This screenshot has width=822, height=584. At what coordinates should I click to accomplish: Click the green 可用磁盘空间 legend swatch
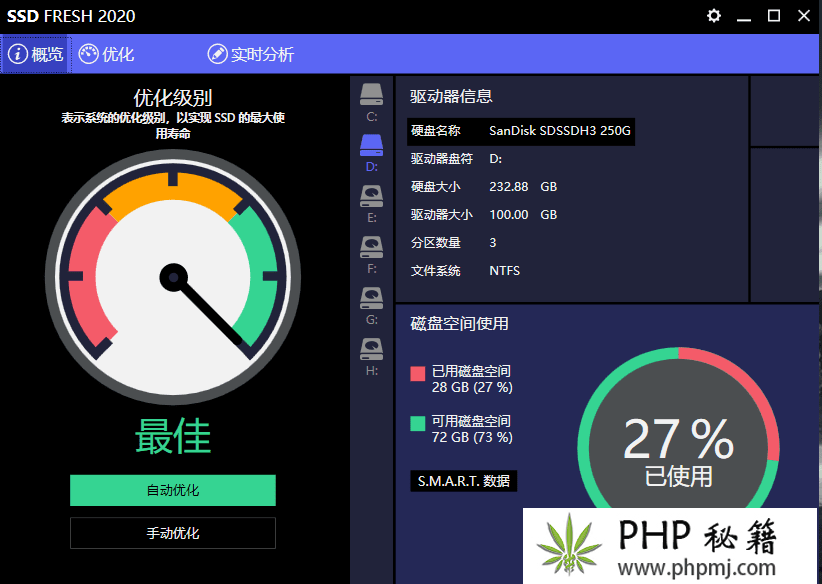(417, 423)
